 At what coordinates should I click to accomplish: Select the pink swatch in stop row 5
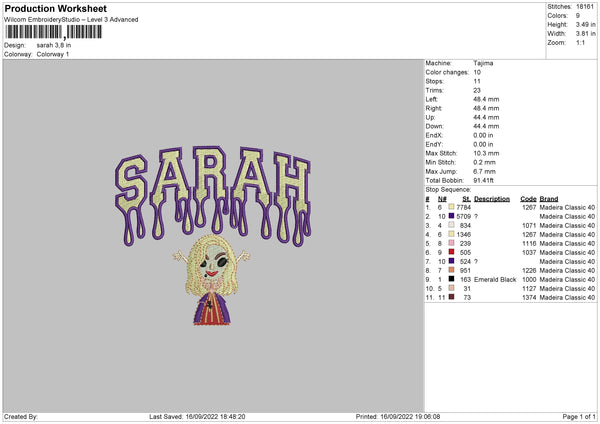tap(452, 243)
